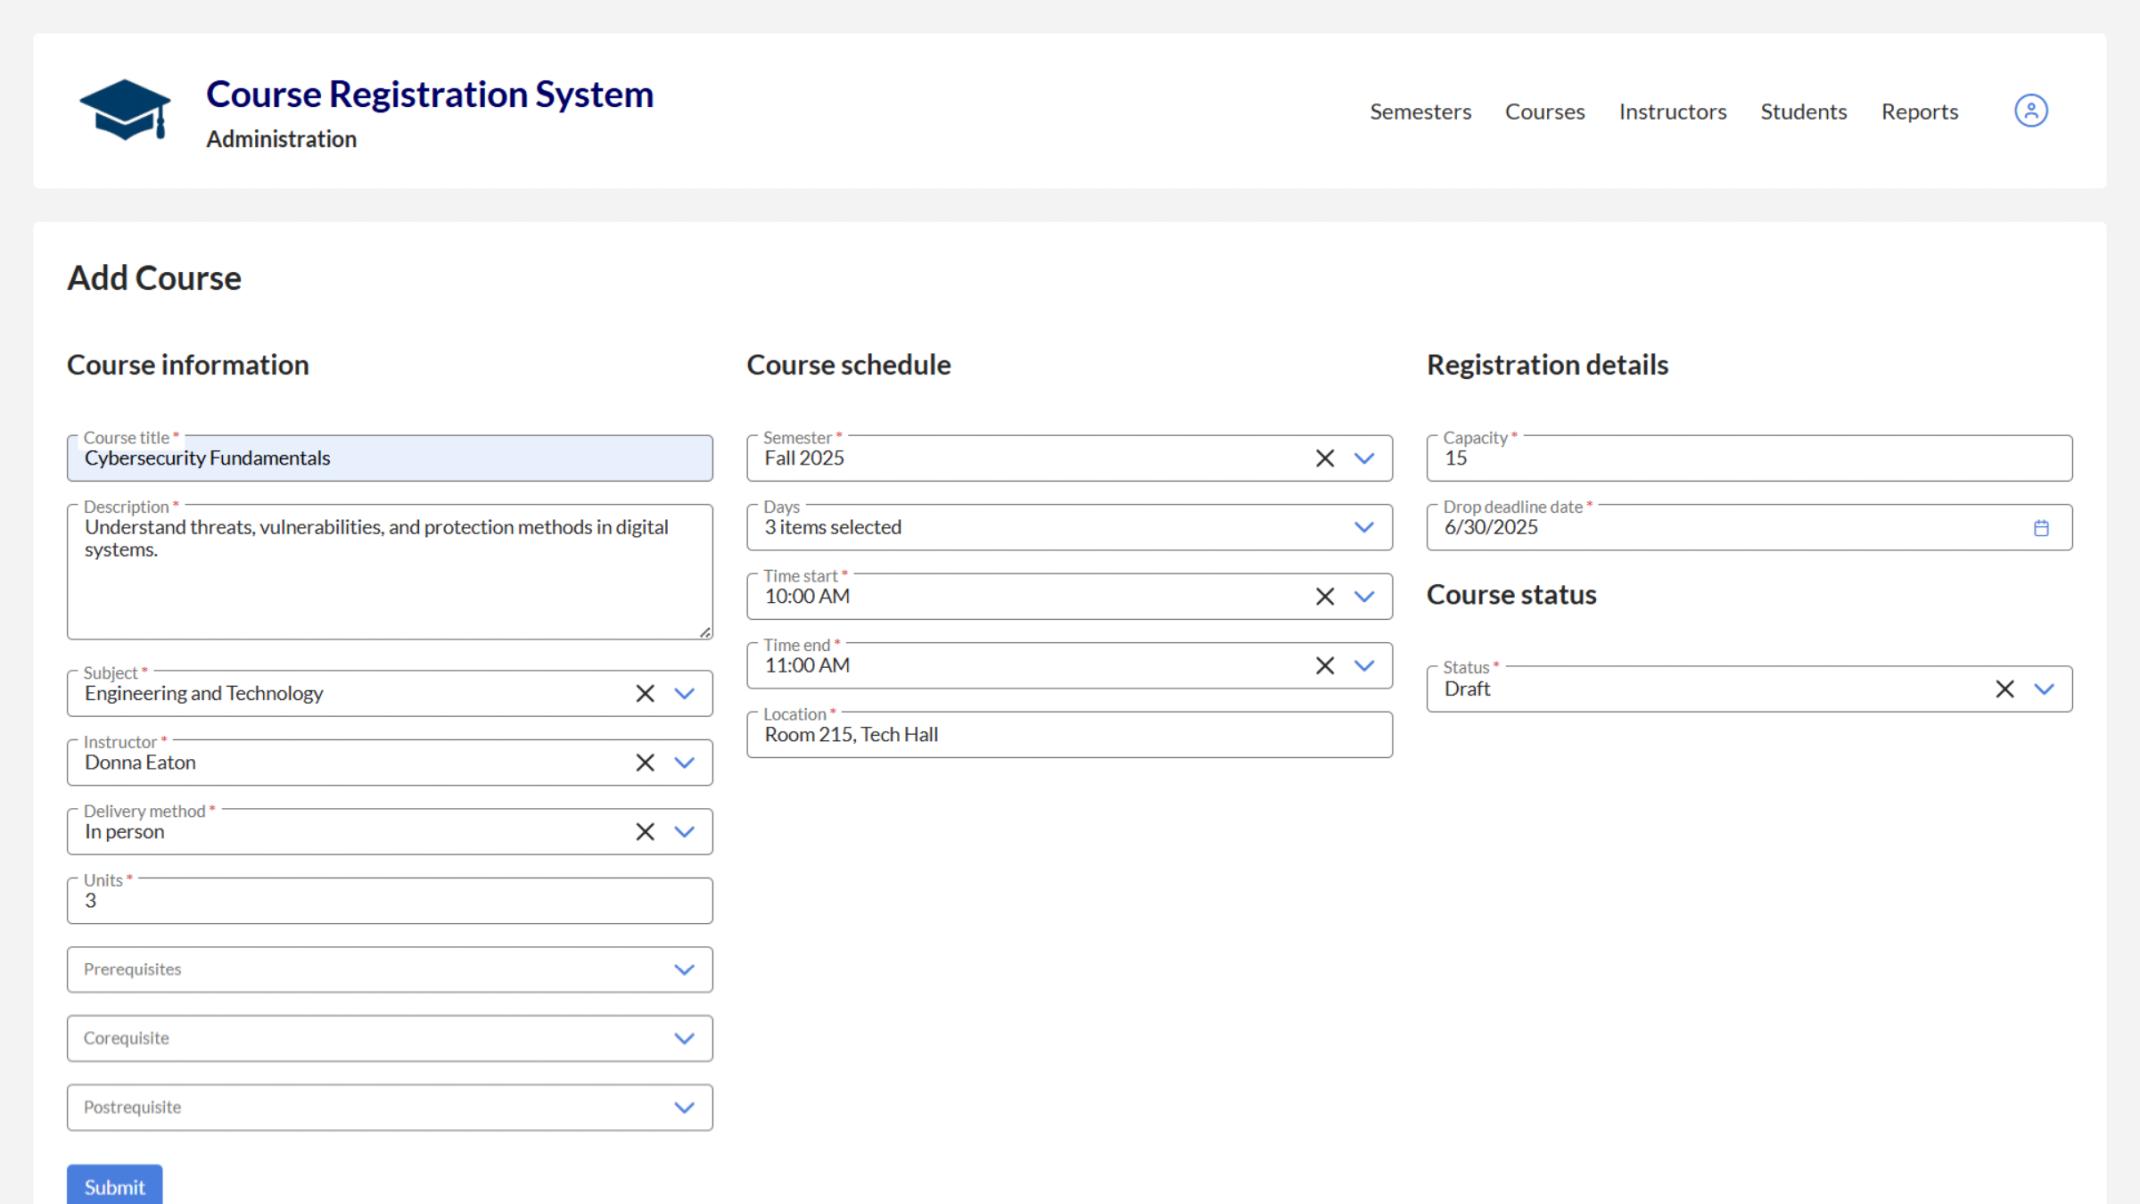Expand the Delivery method dropdown chevron
Viewport: 2140px width, 1204px height.
pyautogui.click(x=684, y=831)
